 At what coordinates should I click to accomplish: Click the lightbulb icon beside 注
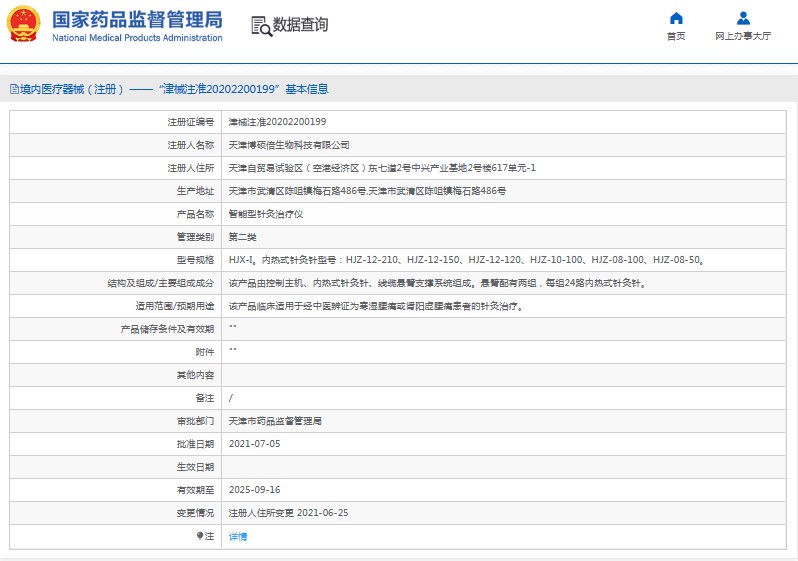200,536
